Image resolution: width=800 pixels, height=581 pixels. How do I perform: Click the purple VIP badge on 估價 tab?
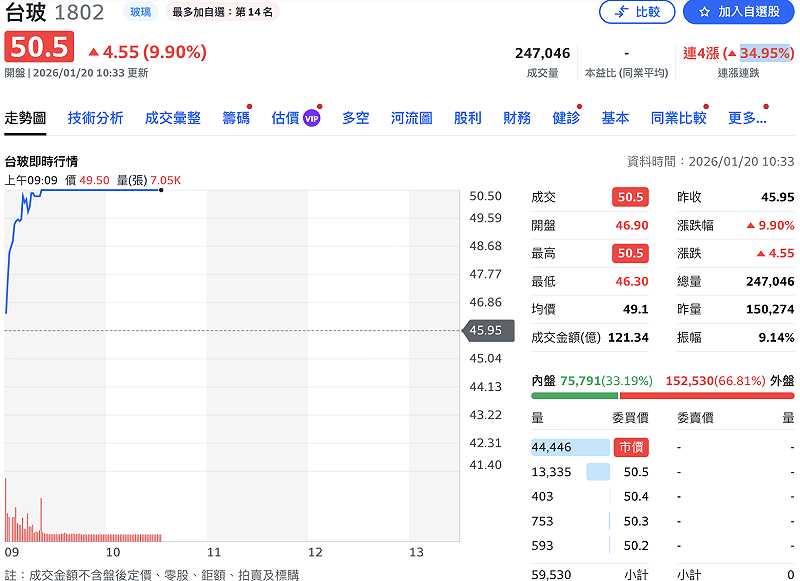point(312,116)
